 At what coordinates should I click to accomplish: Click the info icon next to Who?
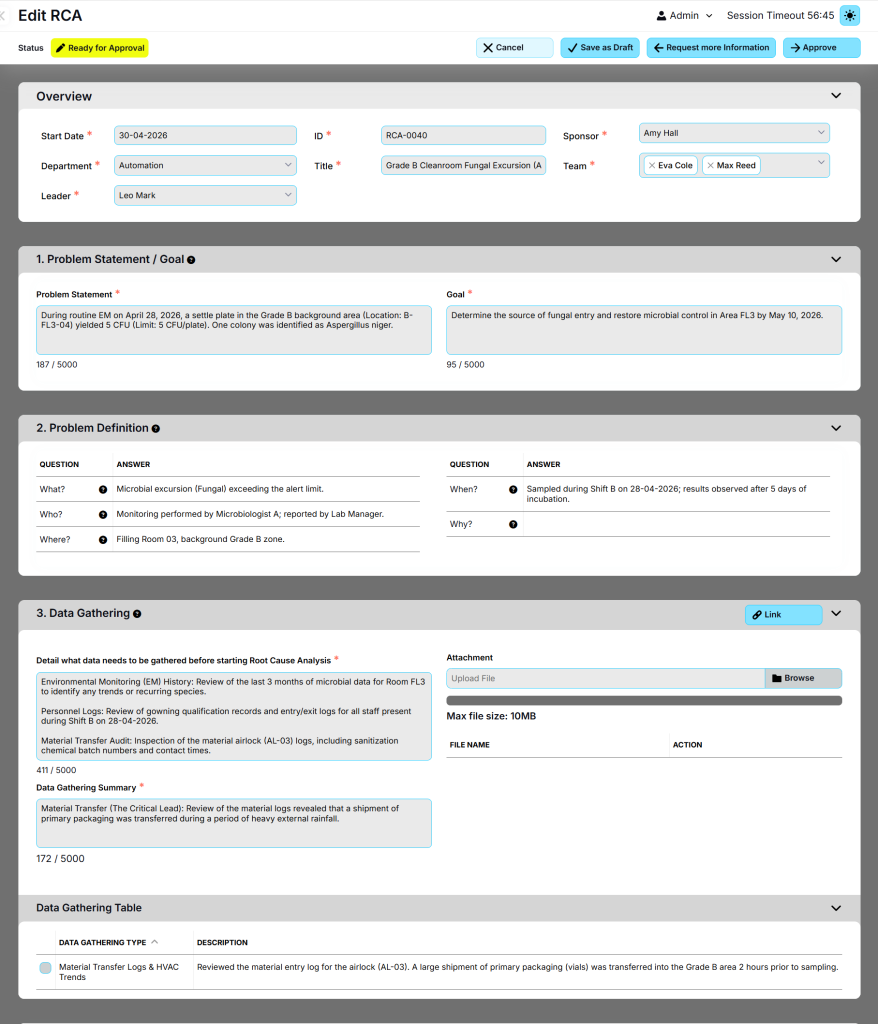point(103,515)
